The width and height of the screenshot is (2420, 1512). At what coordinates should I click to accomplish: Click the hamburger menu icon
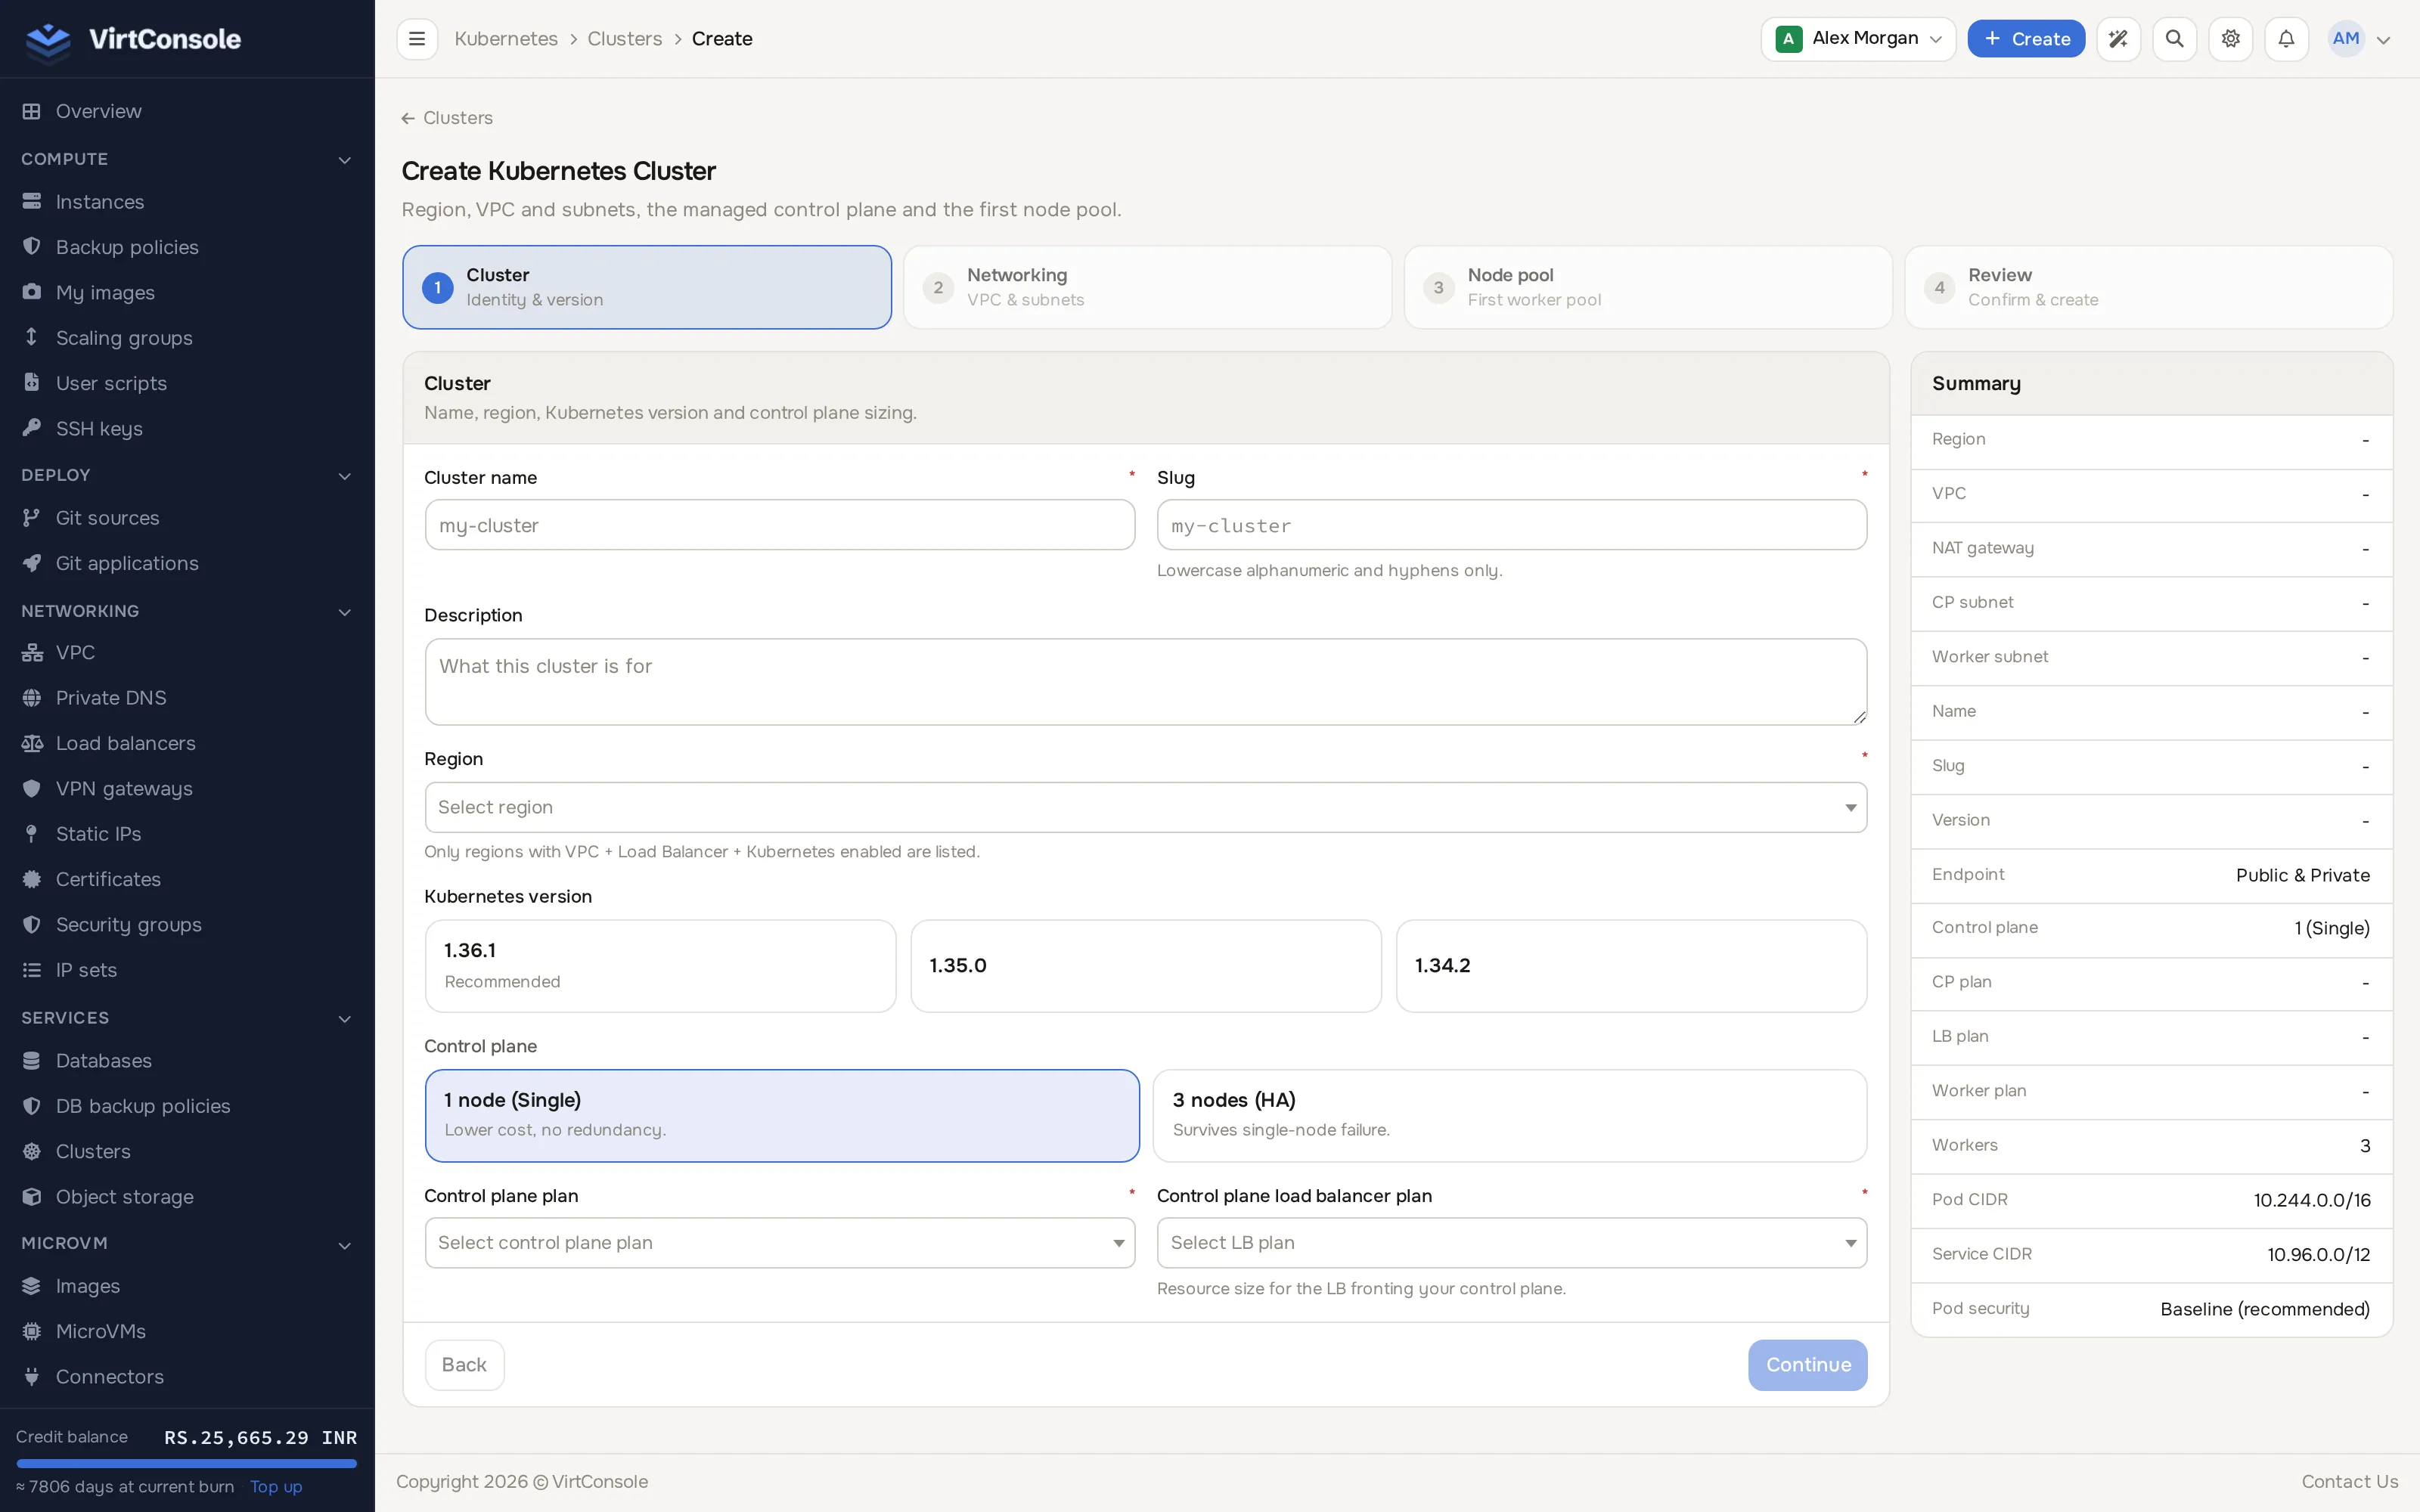417,39
